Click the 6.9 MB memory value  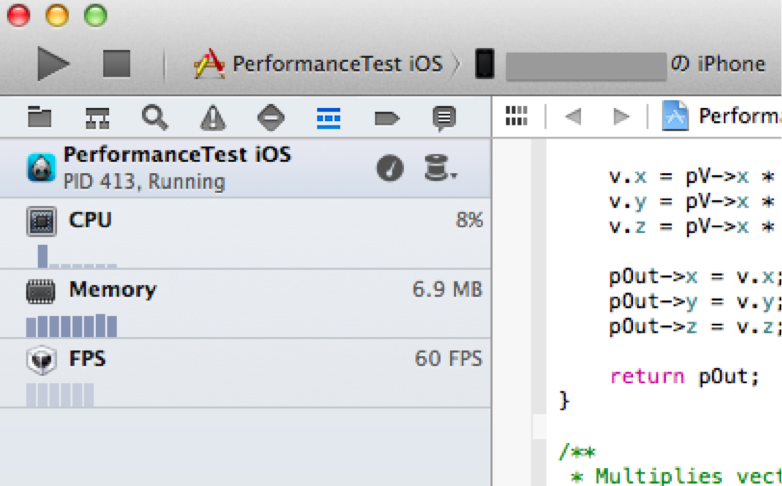click(x=447, y=289)
